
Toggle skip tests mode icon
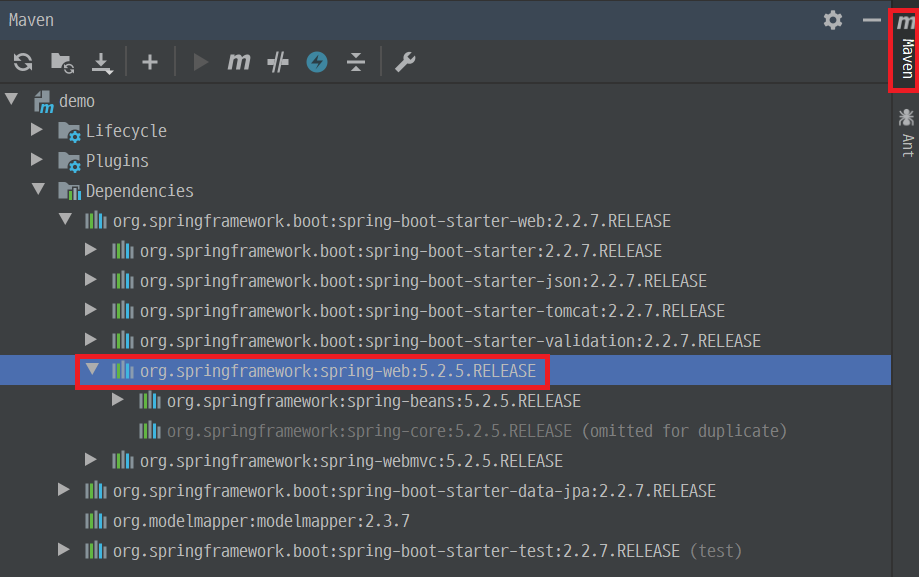278,62
